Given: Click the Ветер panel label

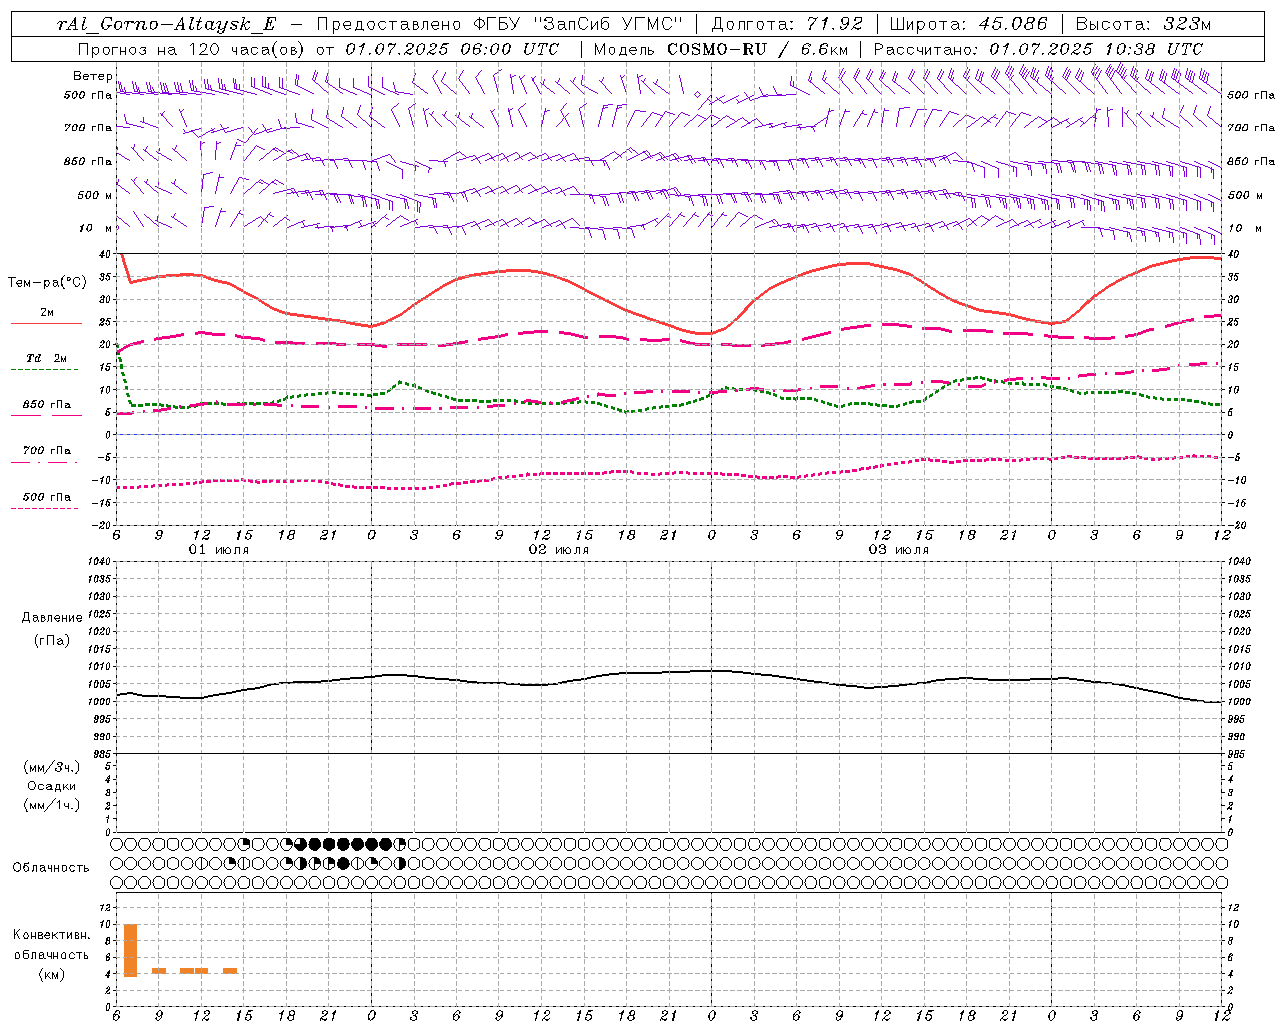Looking at the screenshot, I should point(93,76).
